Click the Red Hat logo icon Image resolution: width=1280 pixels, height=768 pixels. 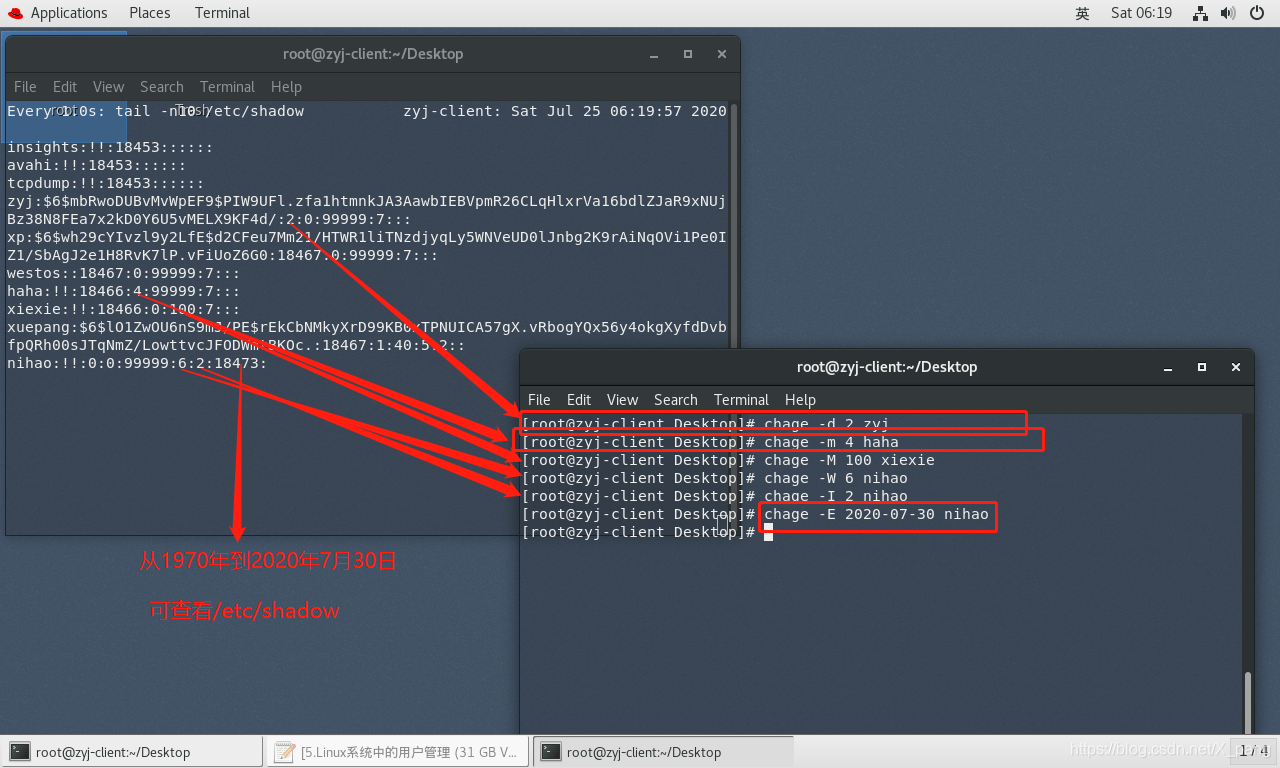(x=14, y=13)
